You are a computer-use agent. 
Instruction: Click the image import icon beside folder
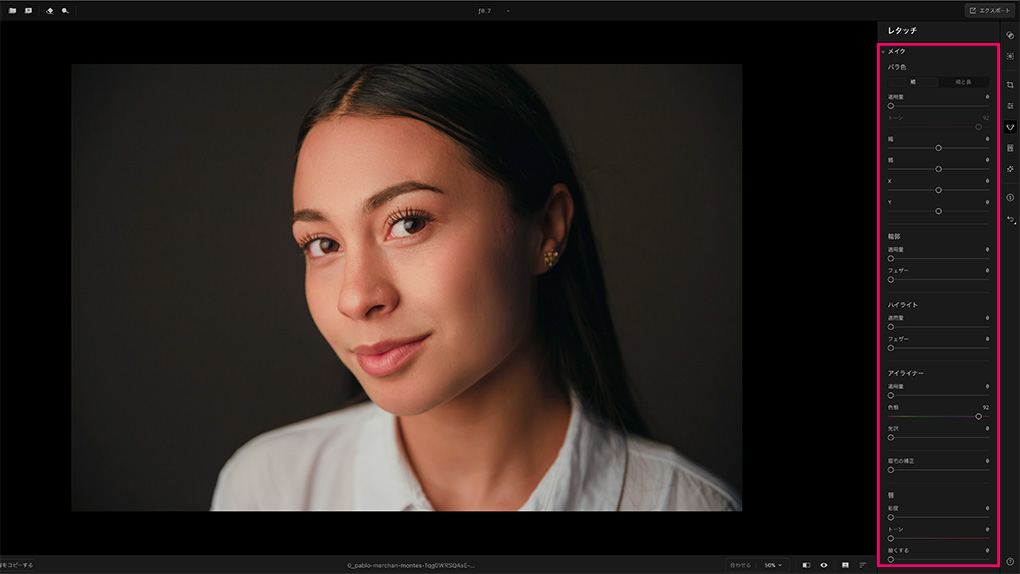coord(29,10)
